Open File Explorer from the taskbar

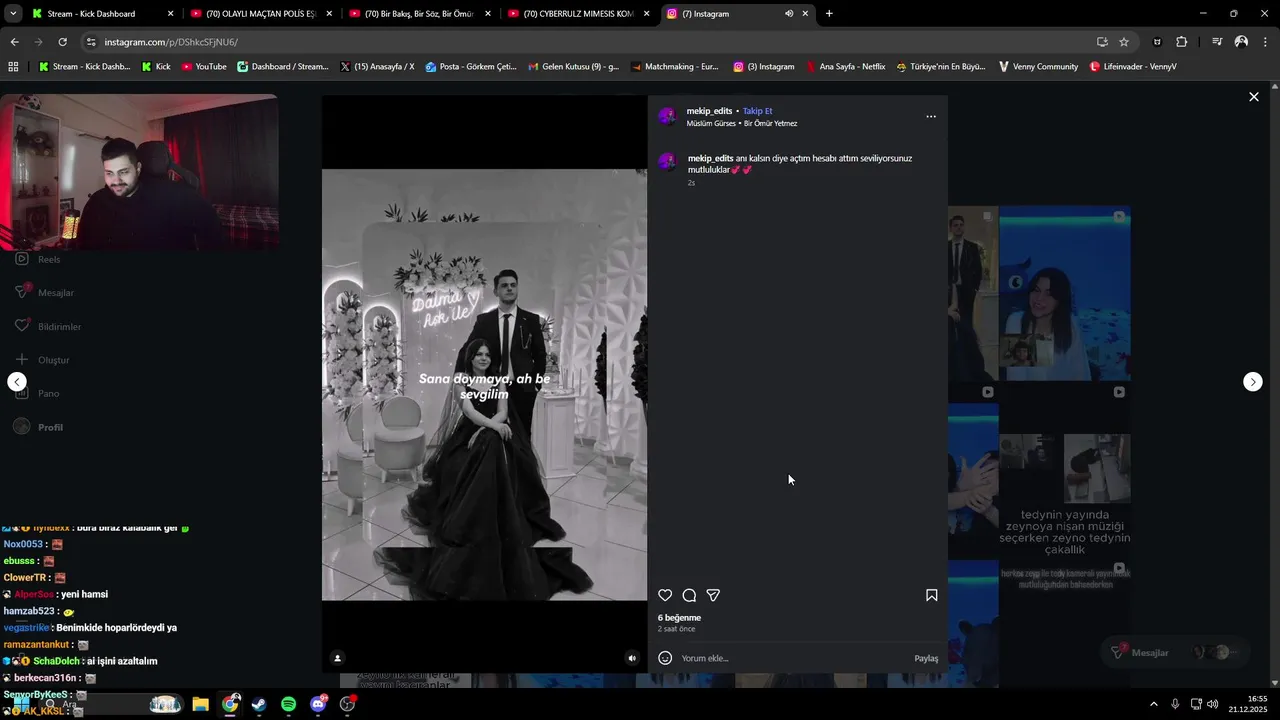coord(200,704)
